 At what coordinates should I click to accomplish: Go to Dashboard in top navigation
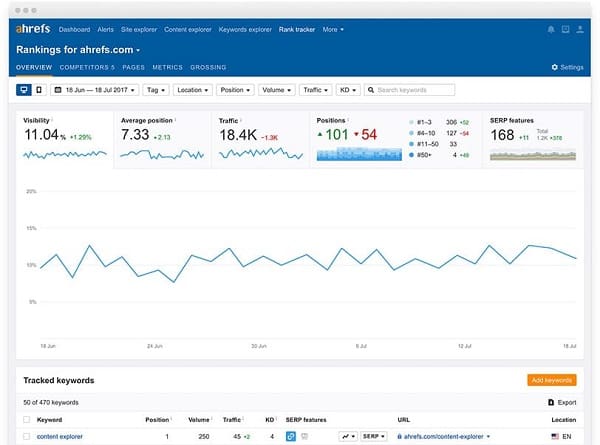click(x=74, y=29)
